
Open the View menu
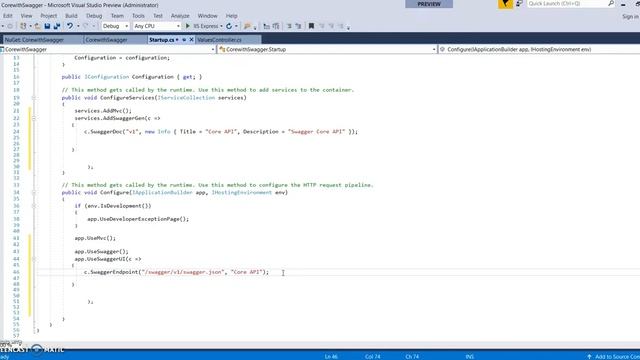tap(26, 16)
